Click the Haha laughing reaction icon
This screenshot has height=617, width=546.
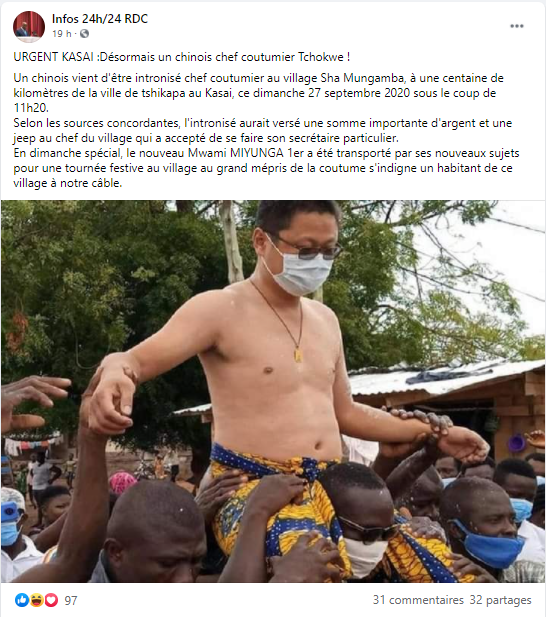pos(37,600)
